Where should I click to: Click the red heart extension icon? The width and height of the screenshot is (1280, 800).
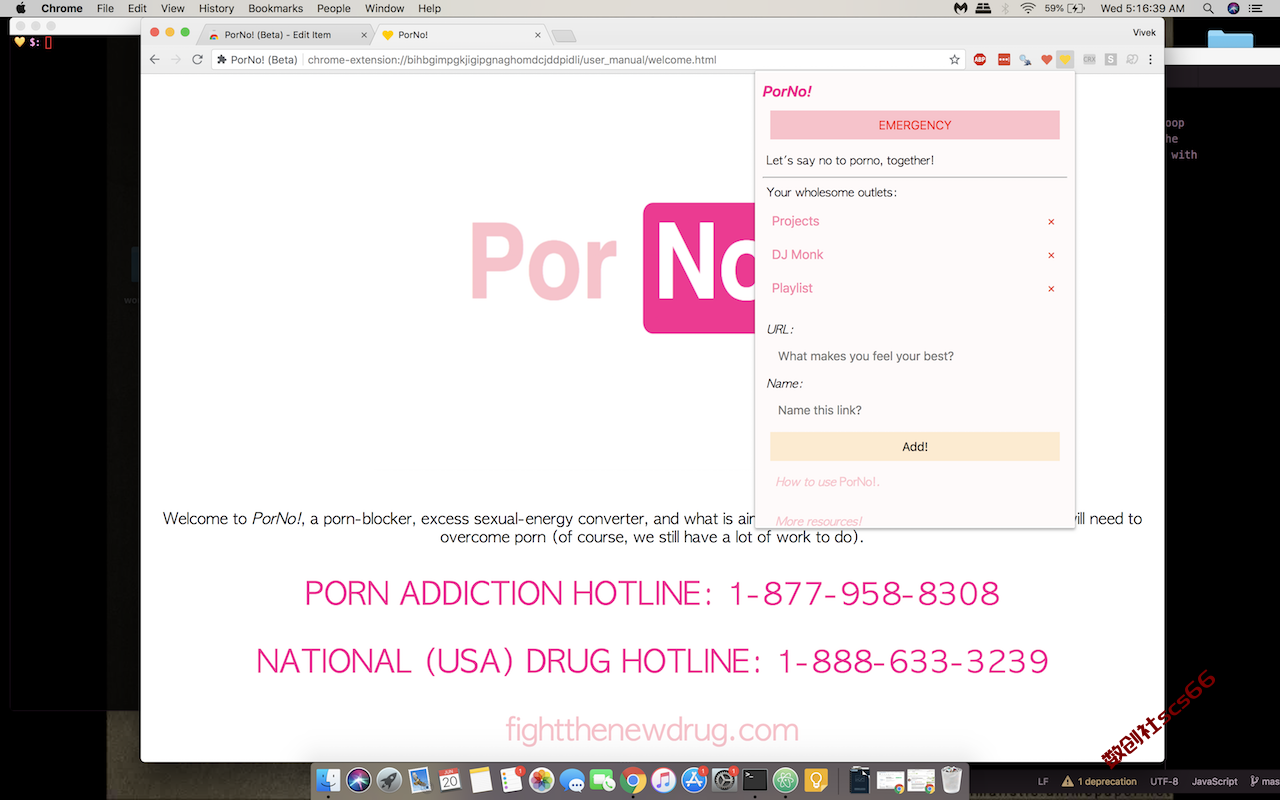[1047, 60]
